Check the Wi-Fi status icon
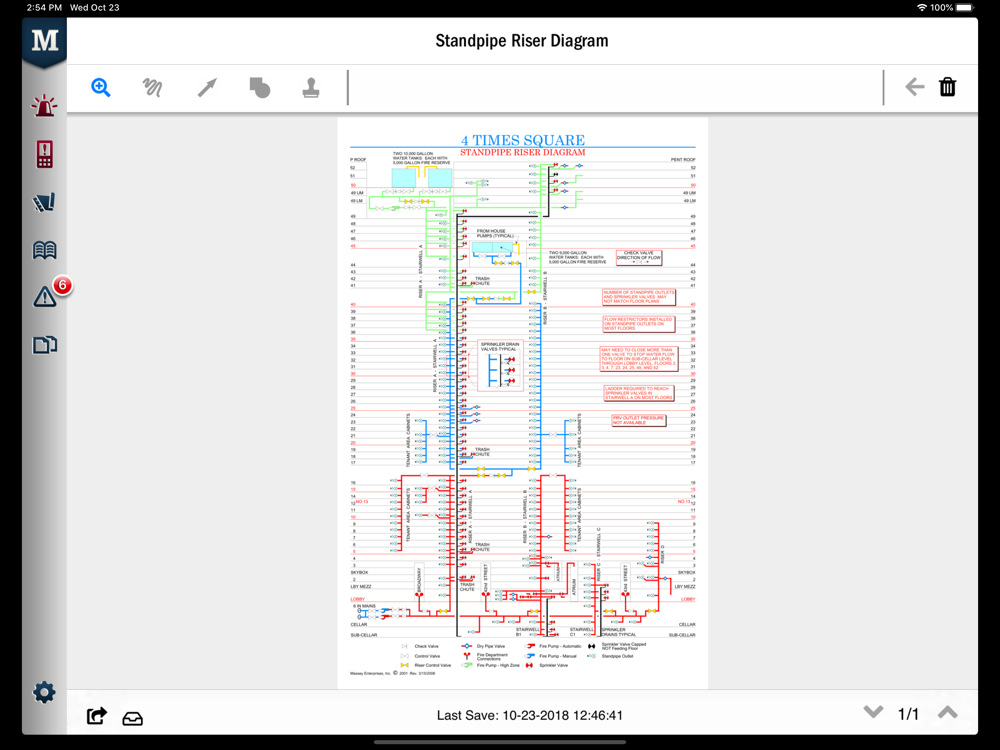This screenshot has width=1000, height=750. pos(922,8)
